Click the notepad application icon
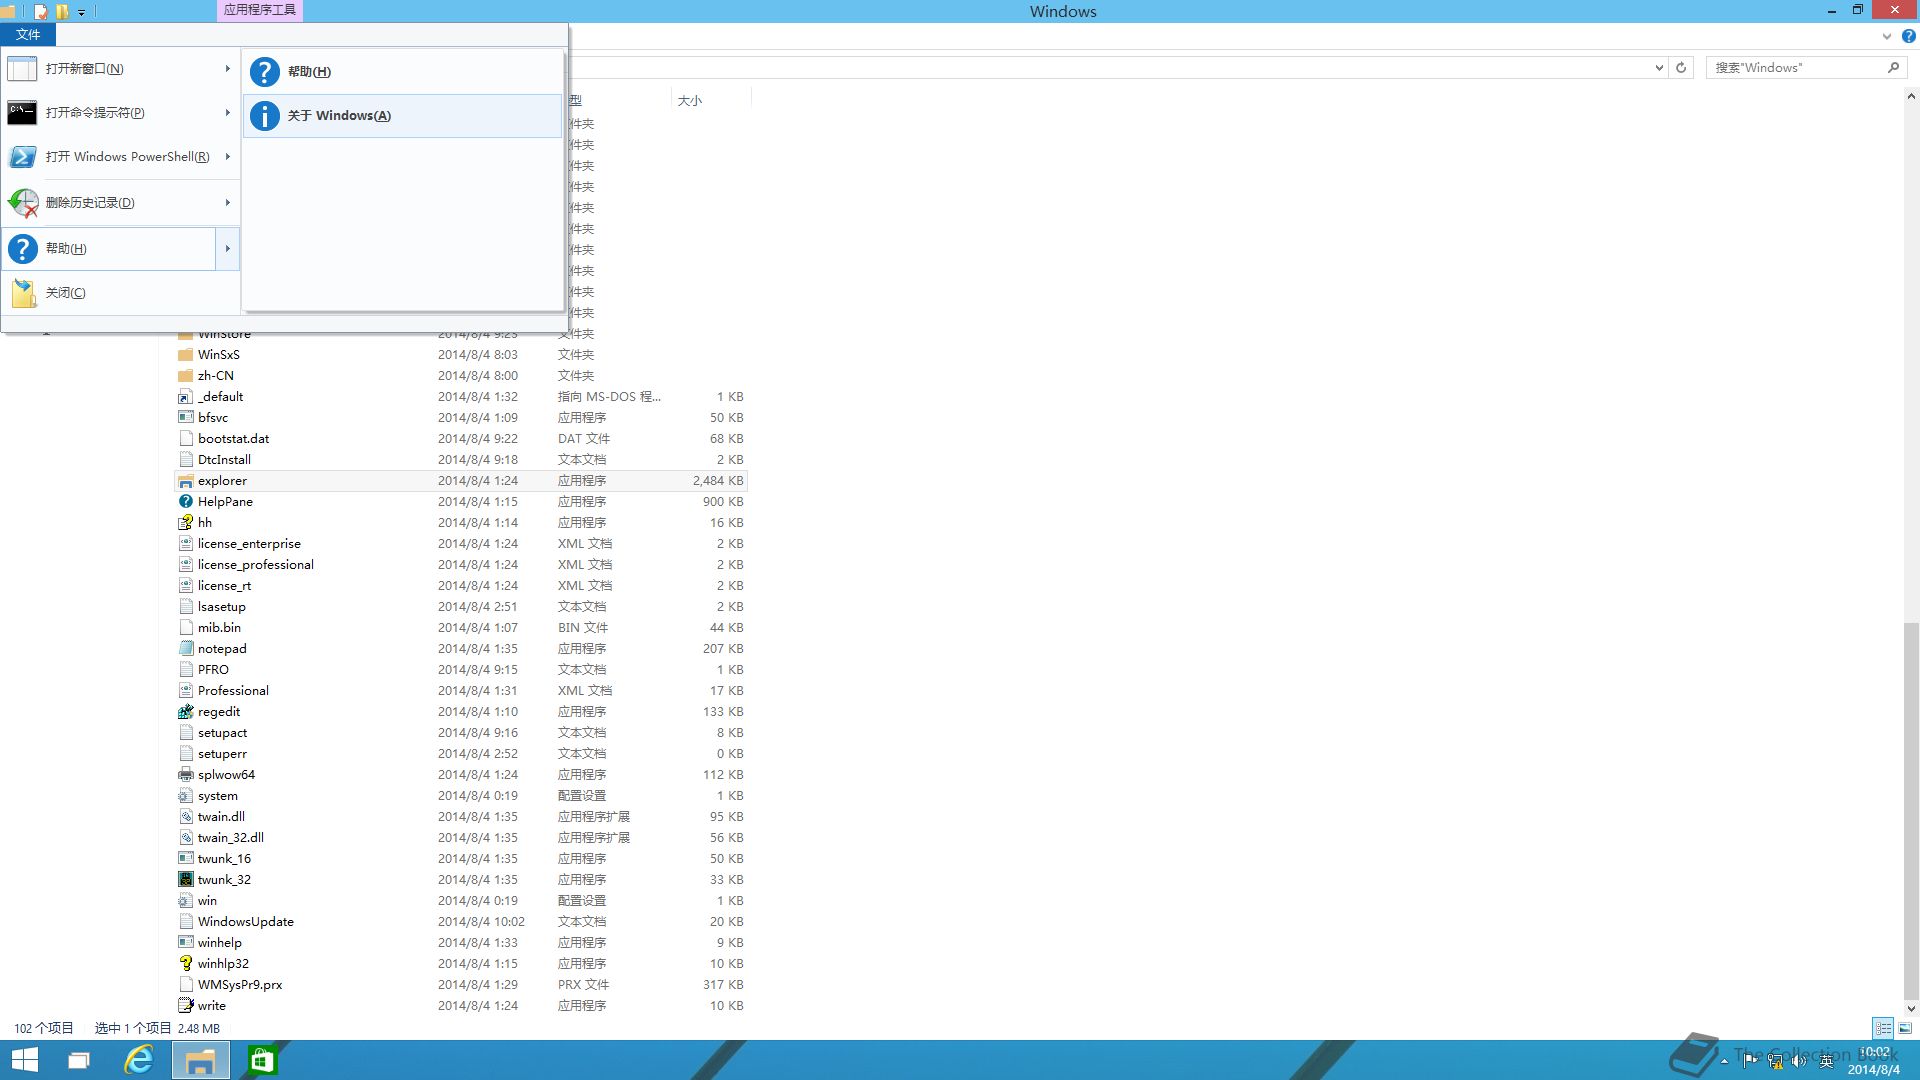1920x1080 pixels. point(185,649)
